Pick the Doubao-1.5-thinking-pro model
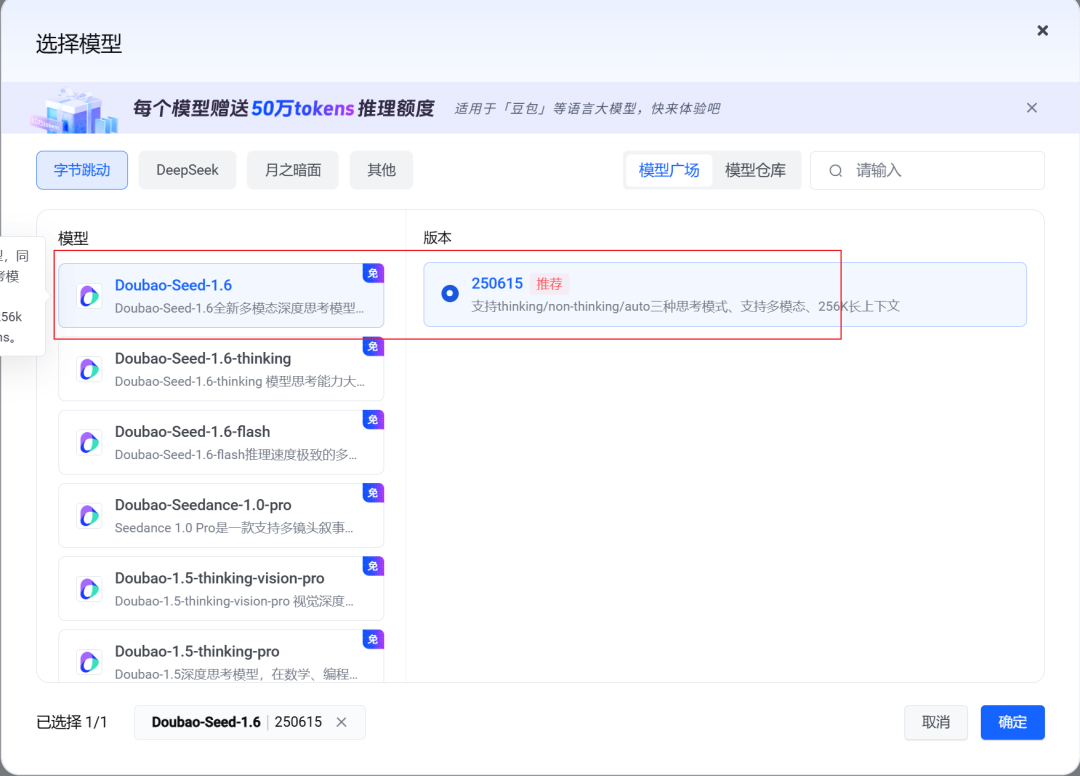 [x=221, y=656]
